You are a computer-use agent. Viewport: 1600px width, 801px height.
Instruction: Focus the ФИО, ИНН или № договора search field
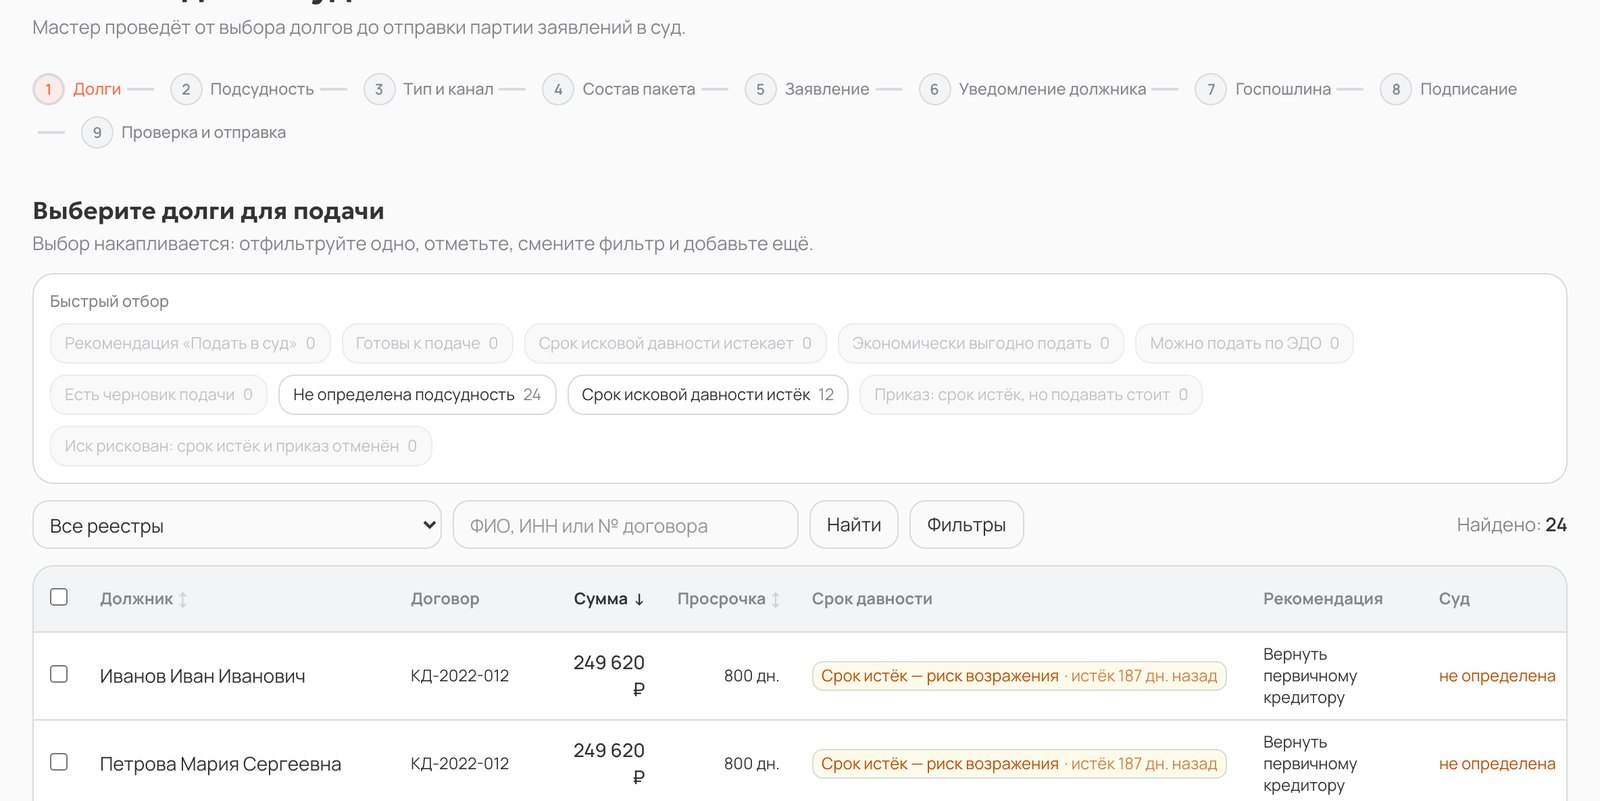coord(626,525)
